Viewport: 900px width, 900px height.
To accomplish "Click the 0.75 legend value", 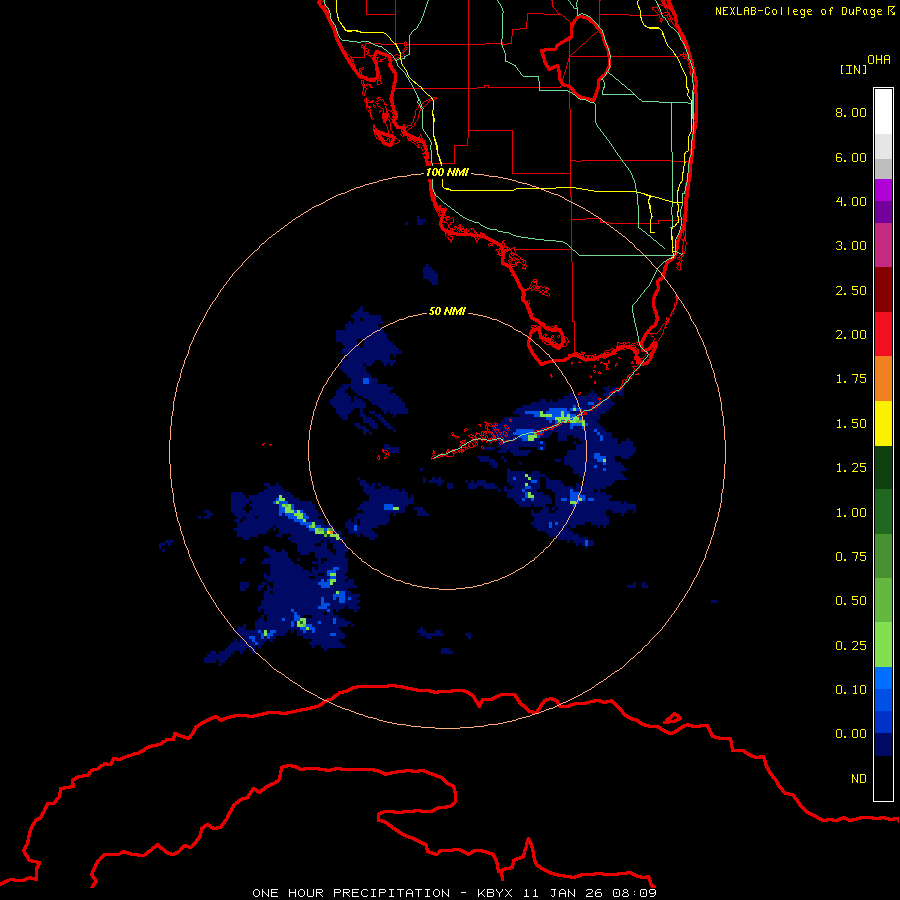I will point(851,557).
